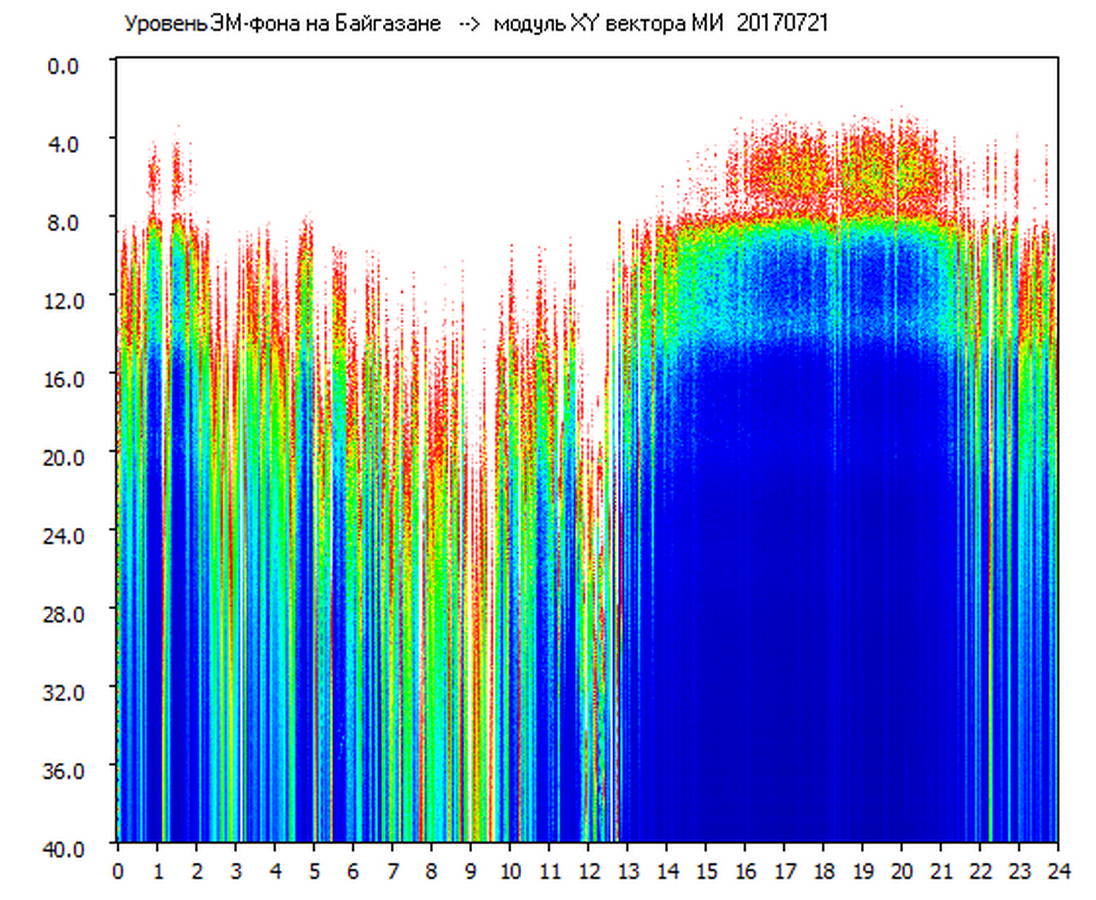Click the x-axis hour label 21

(941, 871)
